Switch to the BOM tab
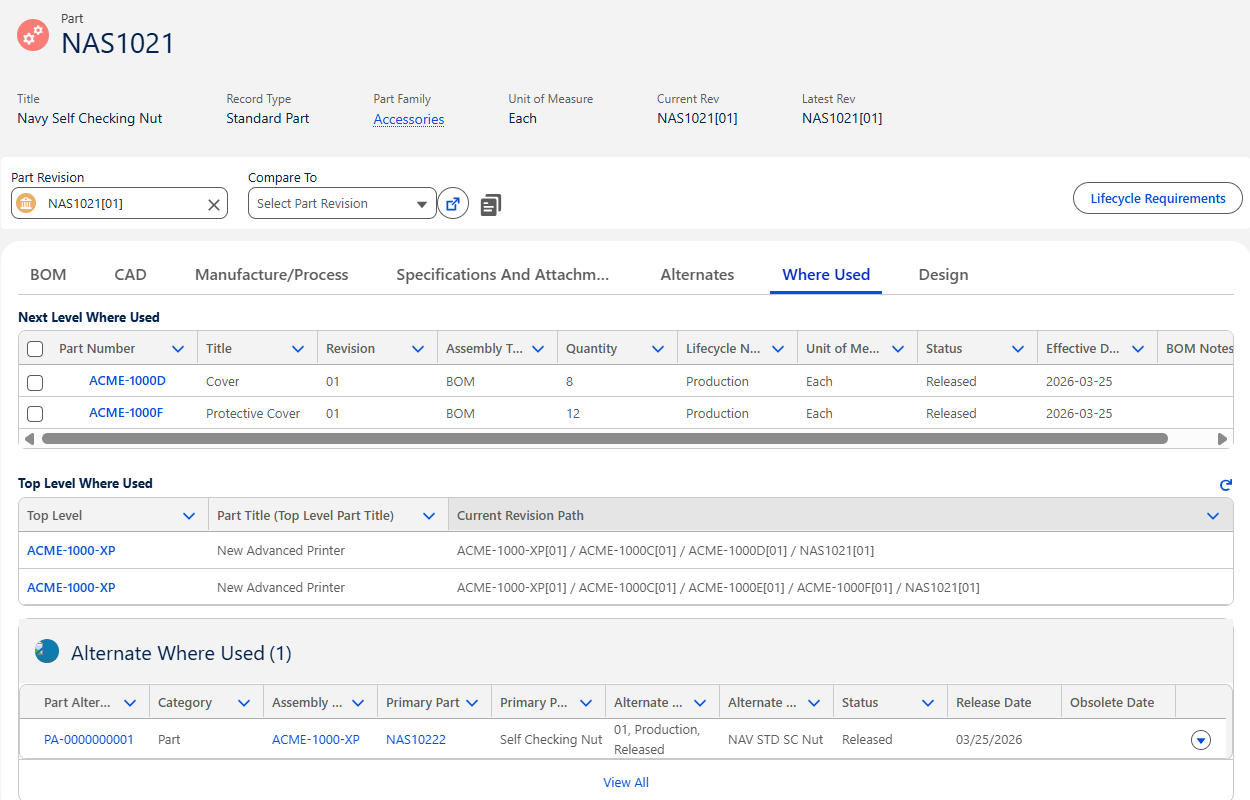Image resolution: width=1250 pixels, height=800 pixels. 48,275
